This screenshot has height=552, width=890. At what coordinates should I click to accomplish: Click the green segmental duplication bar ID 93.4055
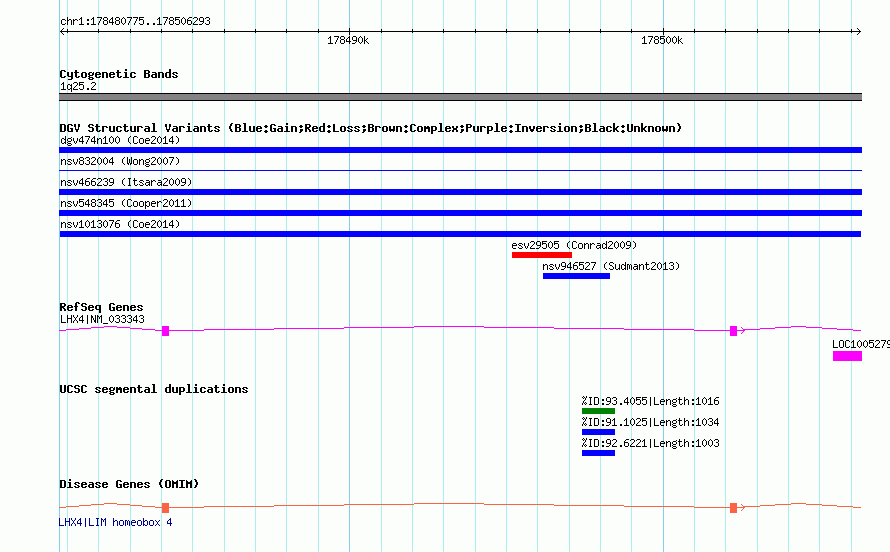pos(598,411)
